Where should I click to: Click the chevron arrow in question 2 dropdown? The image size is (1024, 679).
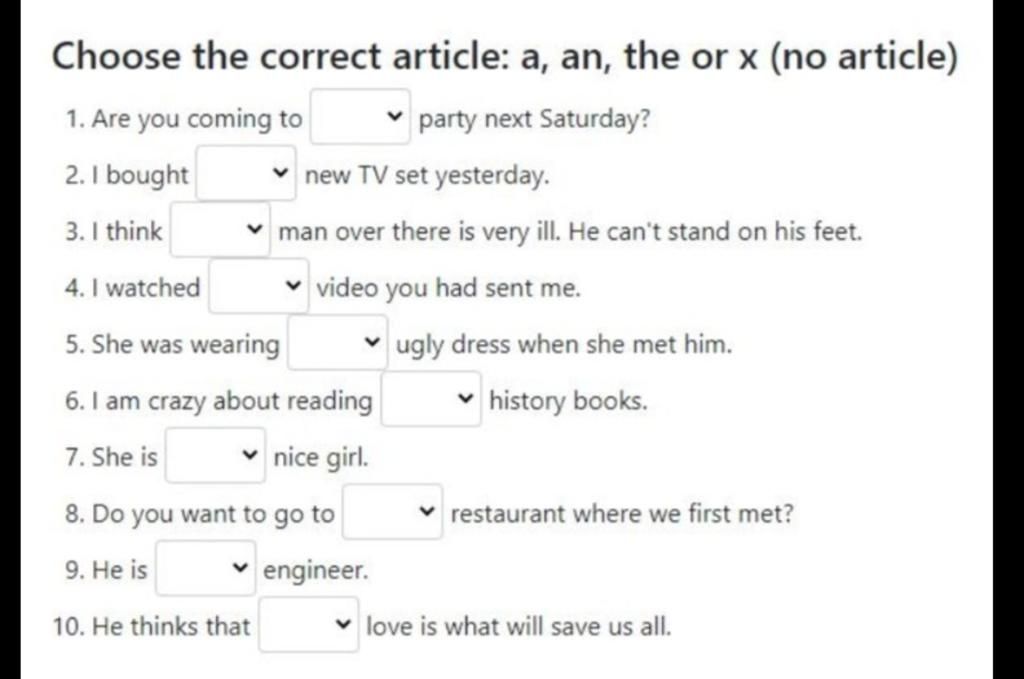(280, 173)
